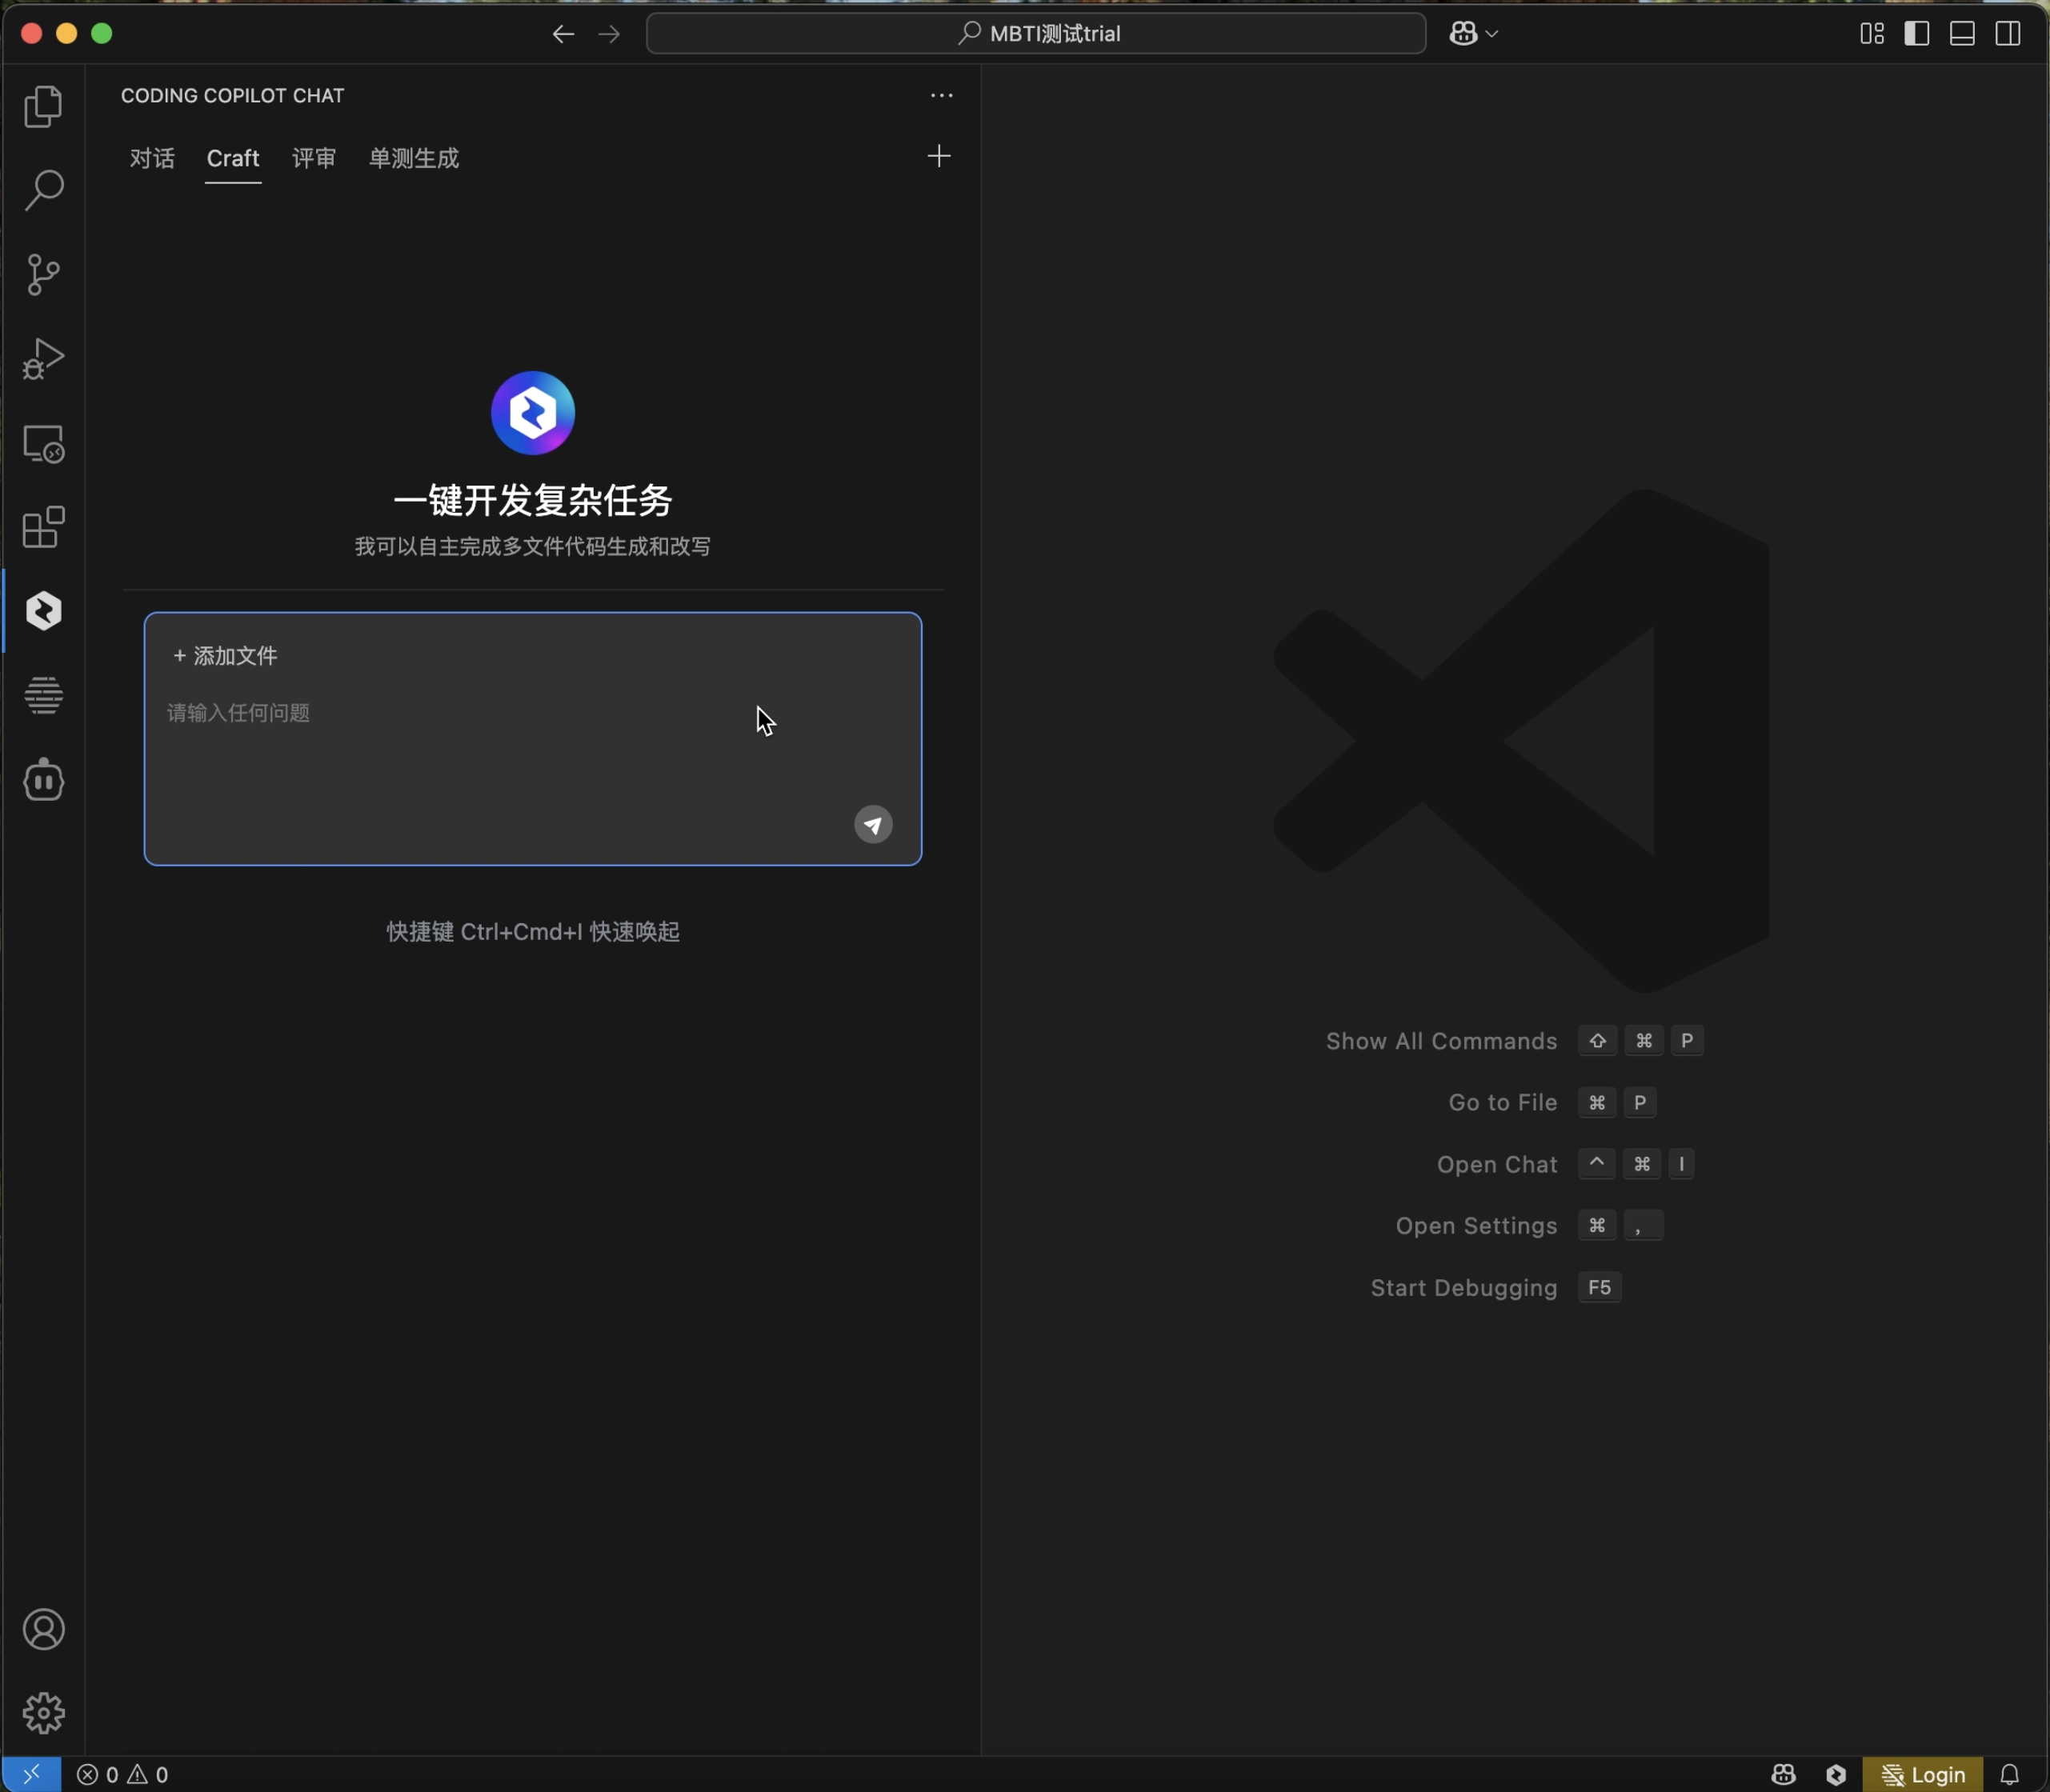Click the Coding Copilot activity bar icon
Viewport: 2050px width, 1792px height.
tap(43, 611)
